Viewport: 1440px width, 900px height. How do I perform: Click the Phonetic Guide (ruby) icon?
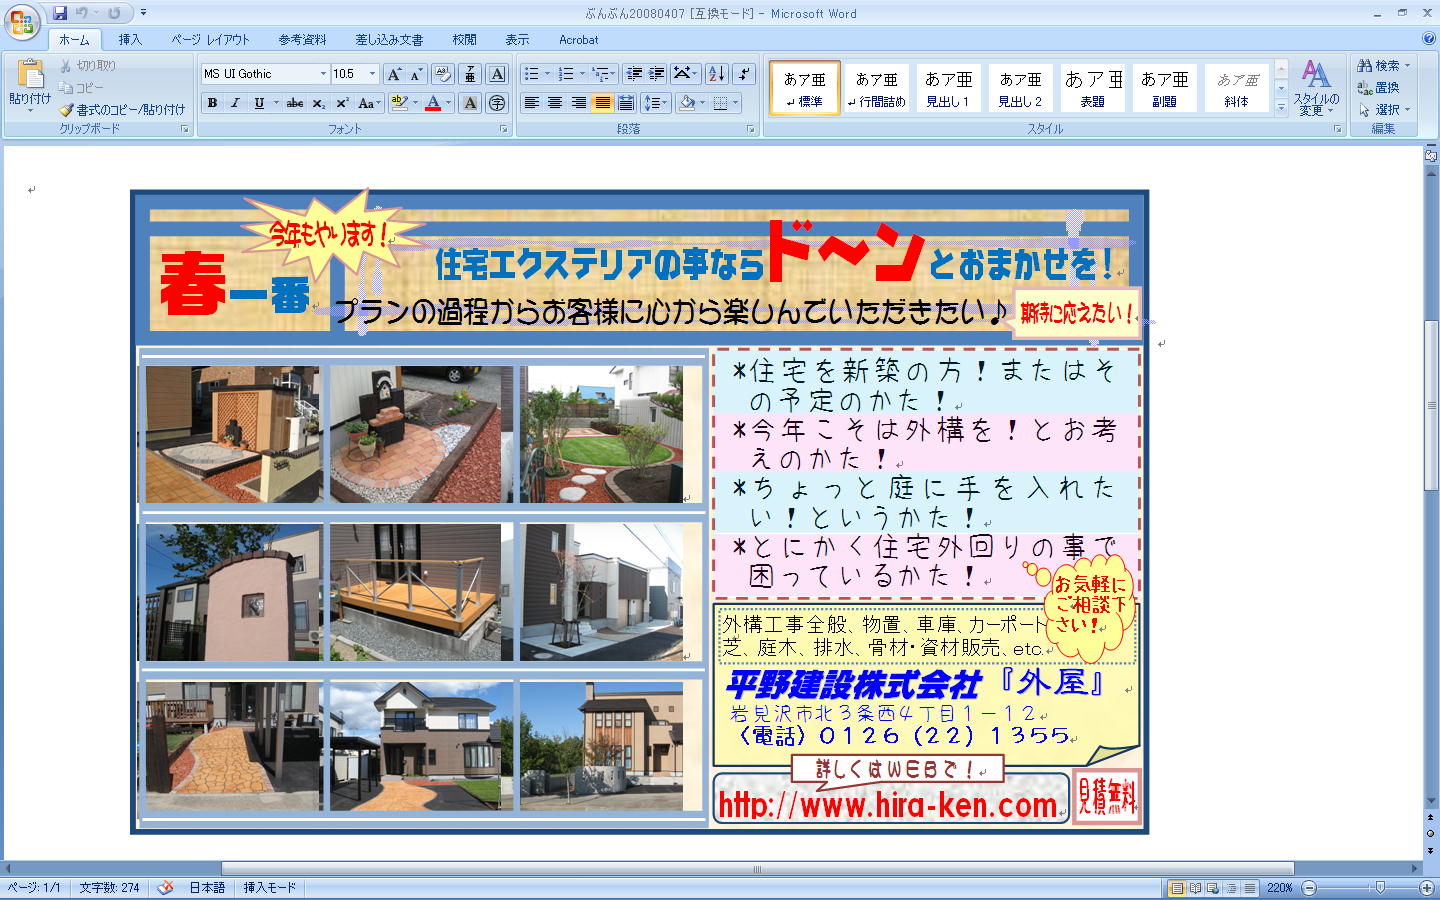point(470,74)
